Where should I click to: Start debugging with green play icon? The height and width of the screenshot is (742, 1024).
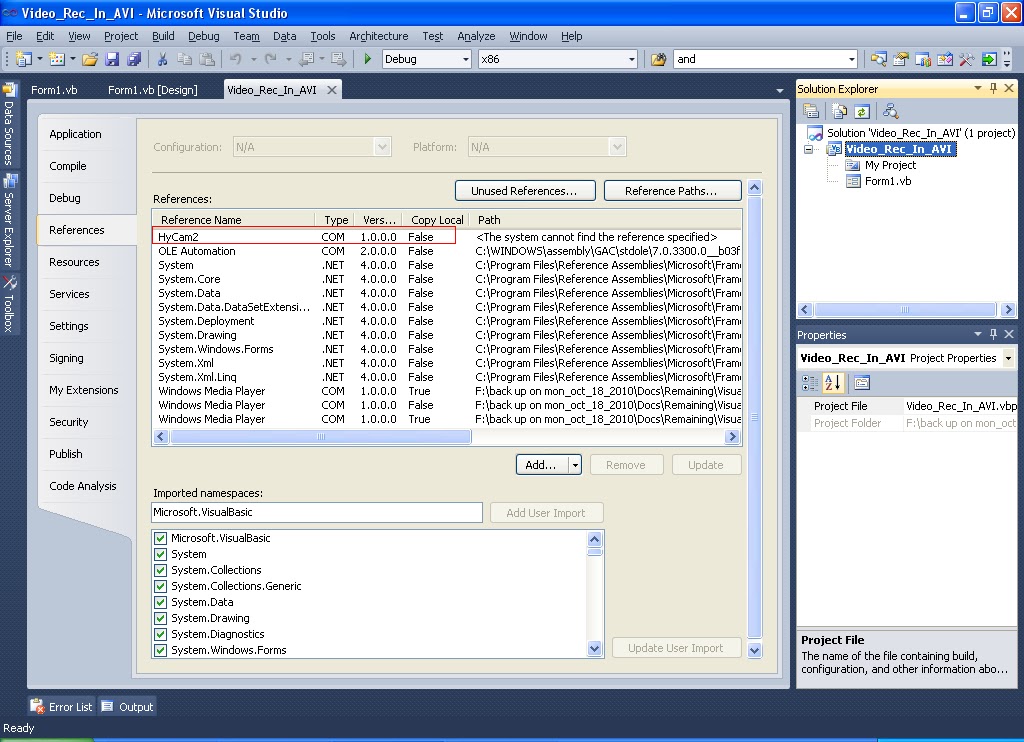coord(368,59)
